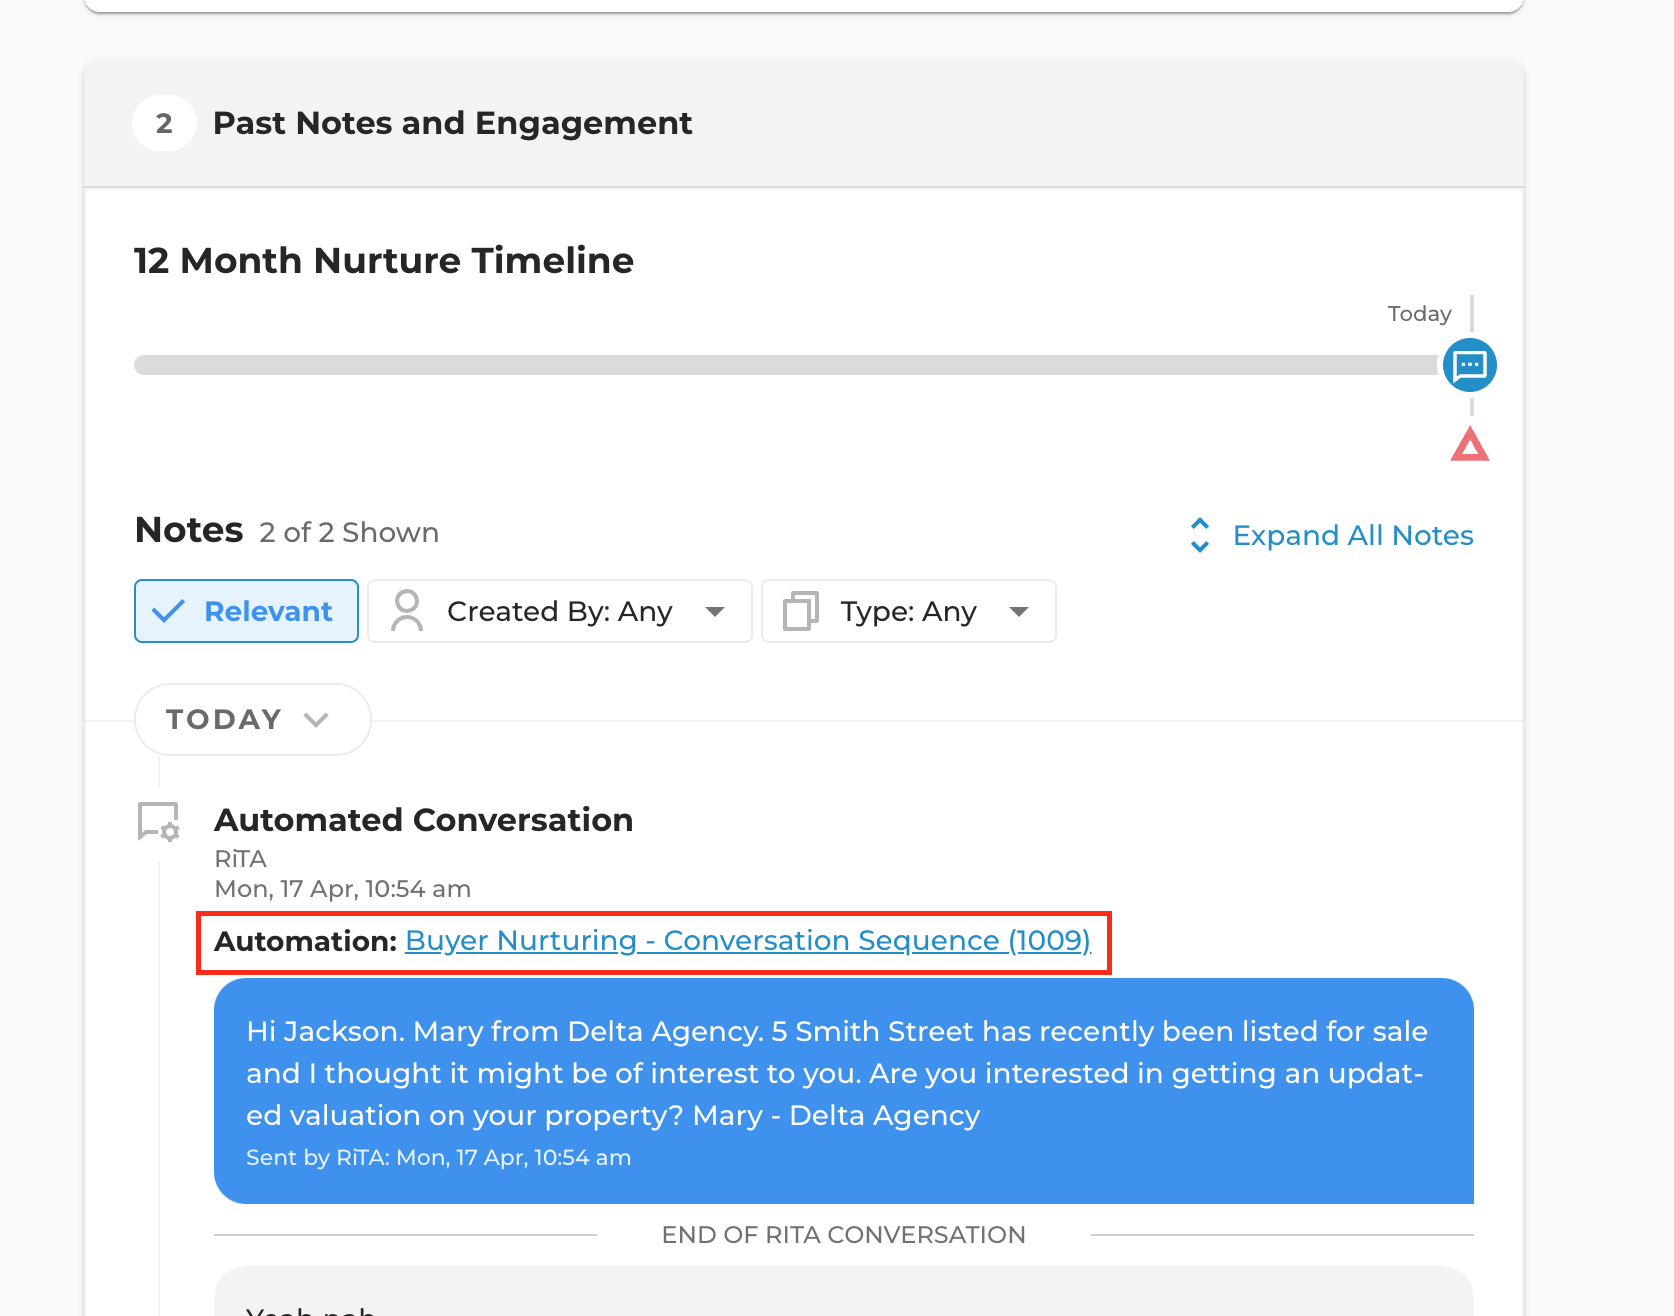This screenshot has height=1316, width=1674.
Task: Collapse the TODAY section
Action: click(252, 719)
